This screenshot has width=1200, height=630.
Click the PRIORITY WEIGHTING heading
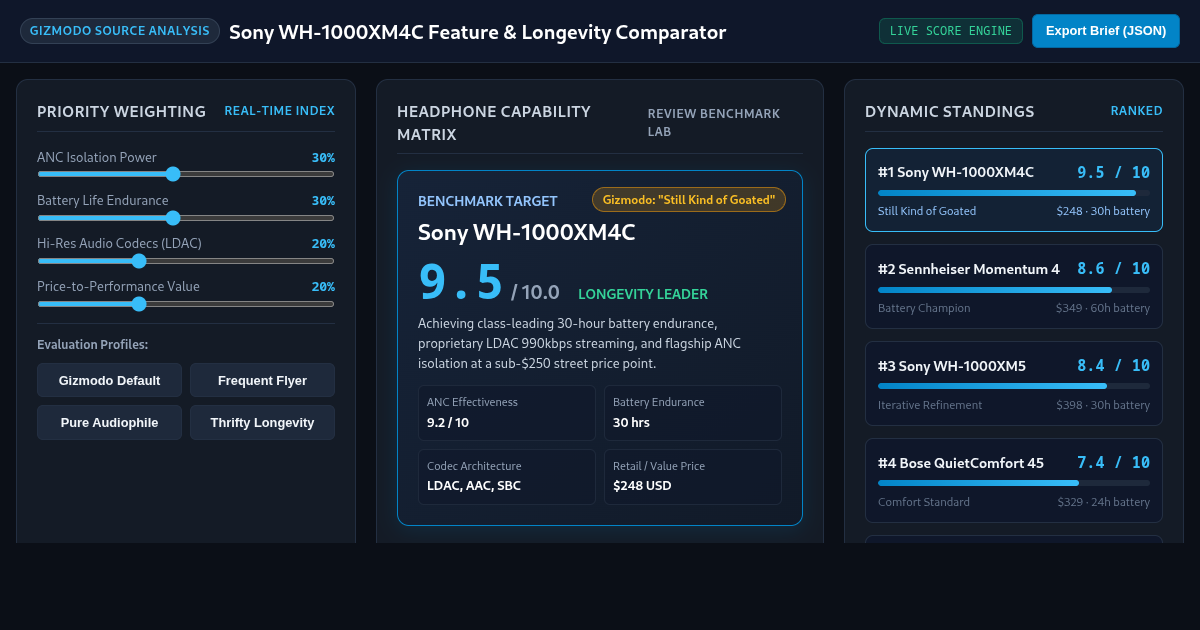(x=121, y=112)
